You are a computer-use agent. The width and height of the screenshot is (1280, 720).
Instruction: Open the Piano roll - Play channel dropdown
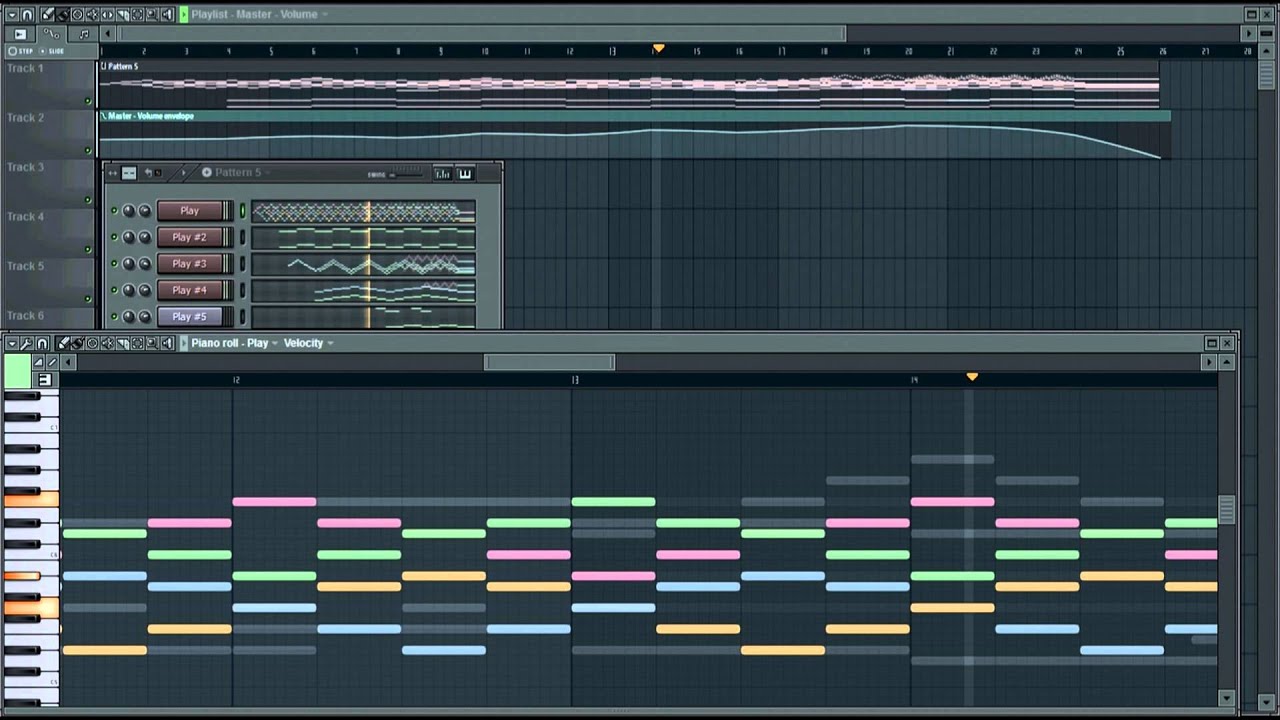point(275,343)
